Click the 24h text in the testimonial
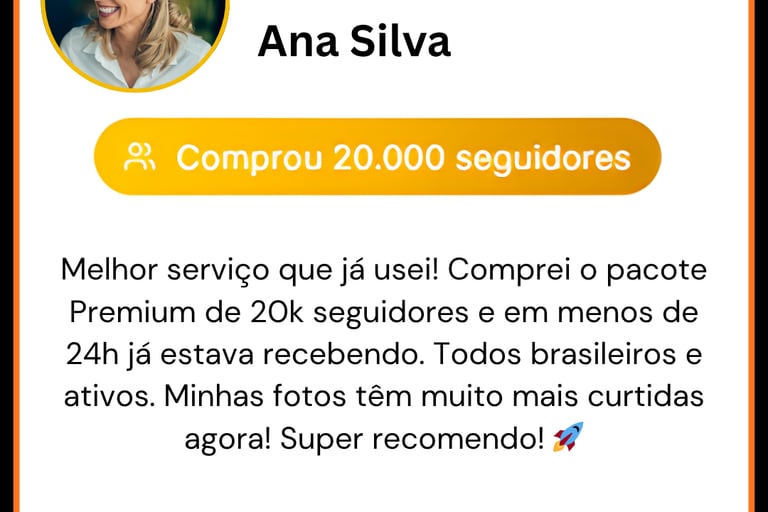Screen dimensions: 768x512 click(92, 354)
